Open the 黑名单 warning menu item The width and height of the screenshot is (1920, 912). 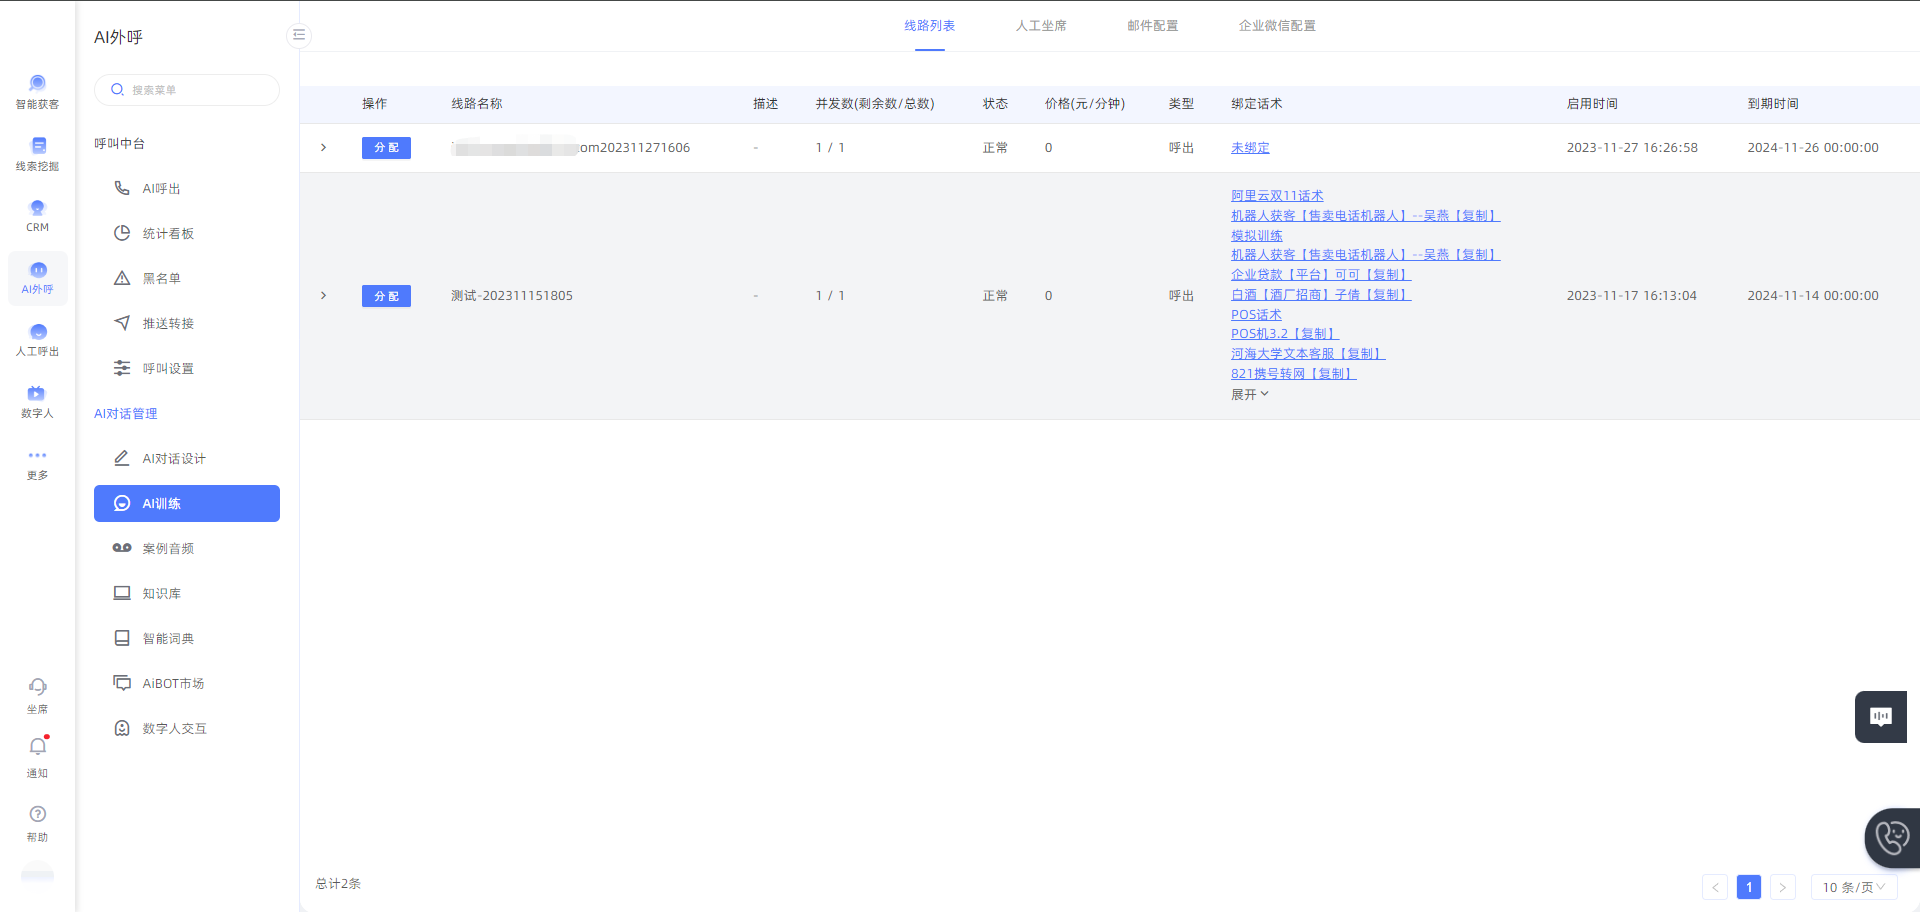[x=187, y=278]
